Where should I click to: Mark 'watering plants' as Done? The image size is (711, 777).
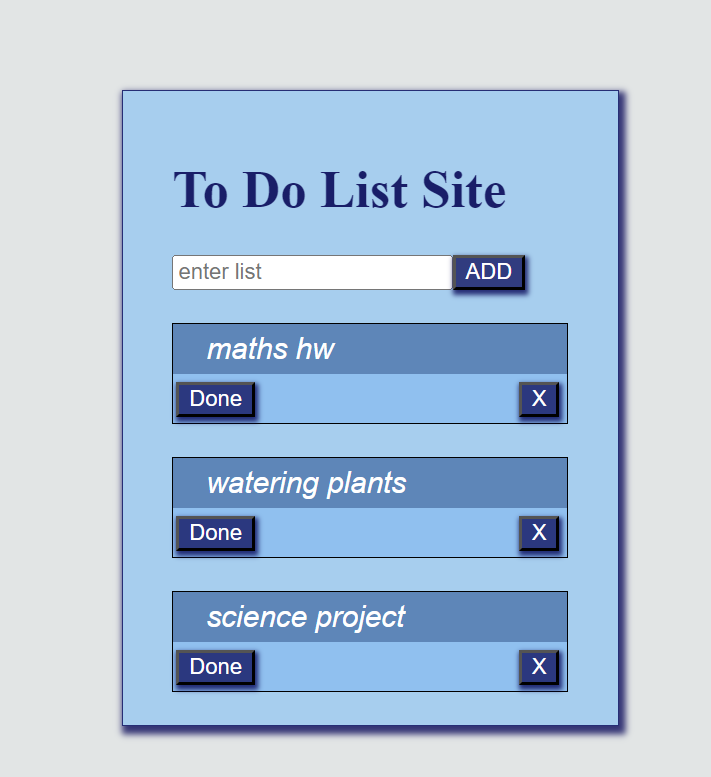point(216,533)
